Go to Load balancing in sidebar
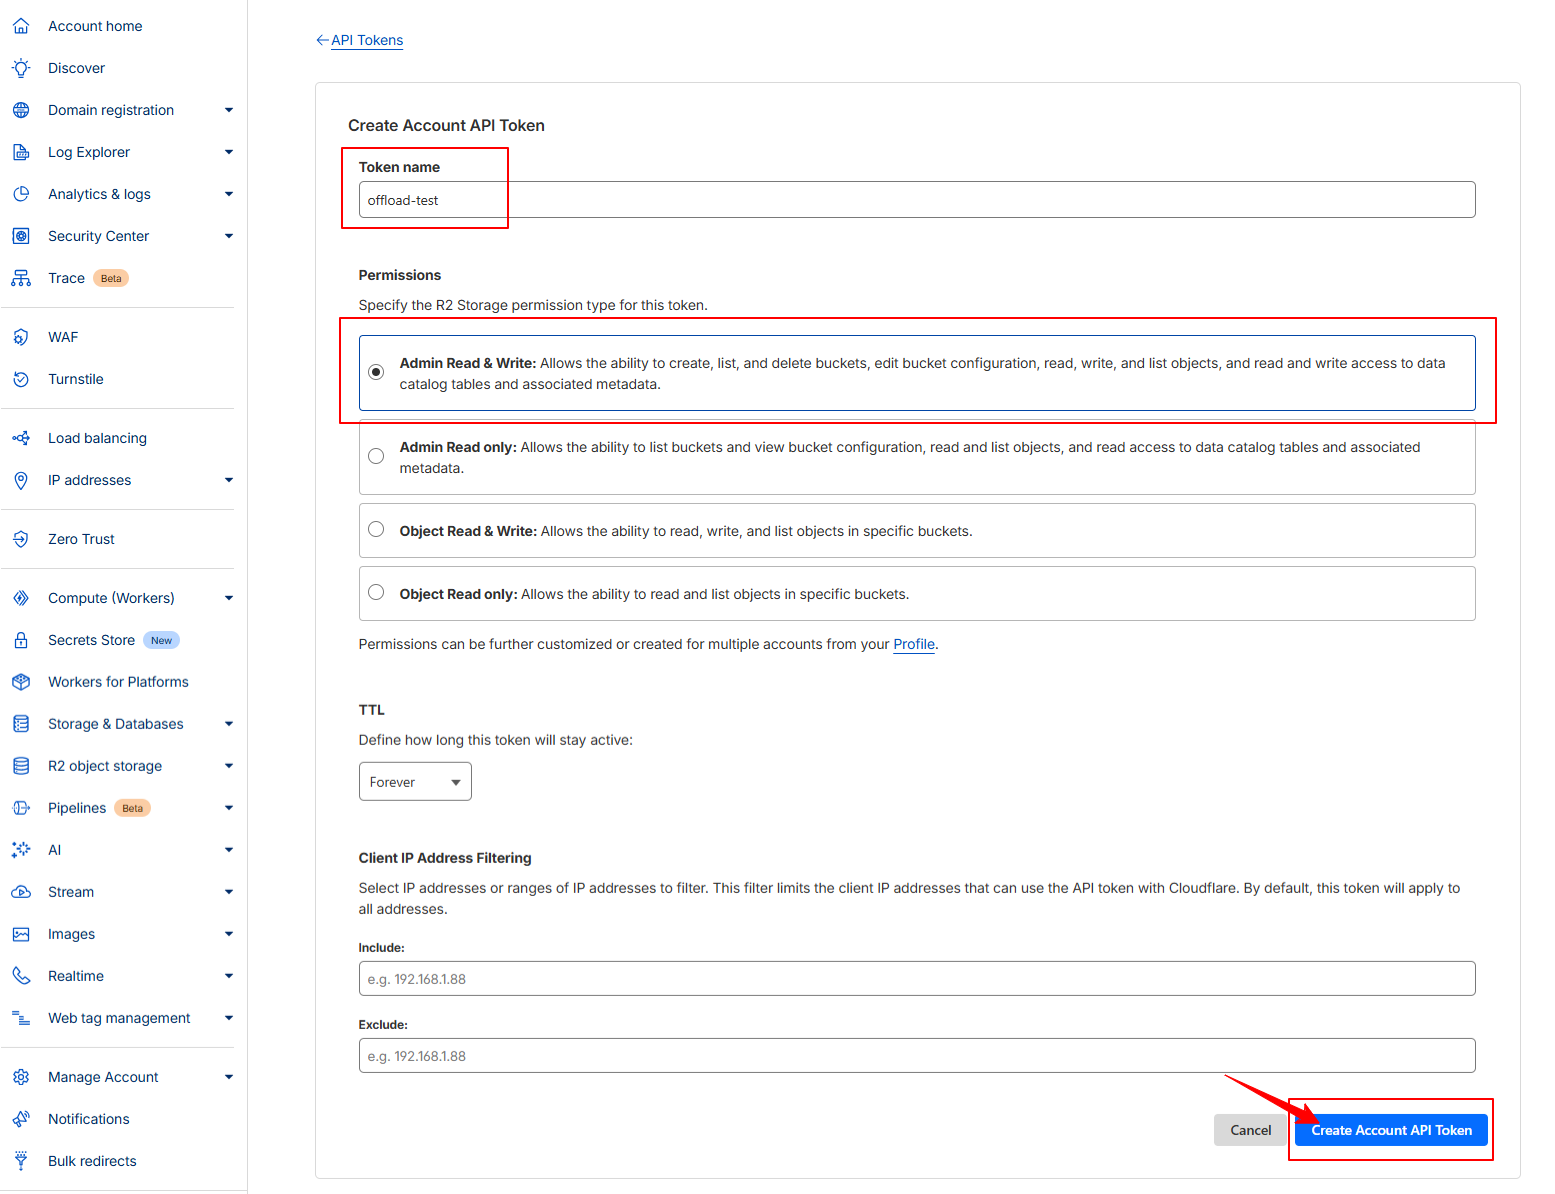This screenshot has width=1555, height=1194. [97, 438]
